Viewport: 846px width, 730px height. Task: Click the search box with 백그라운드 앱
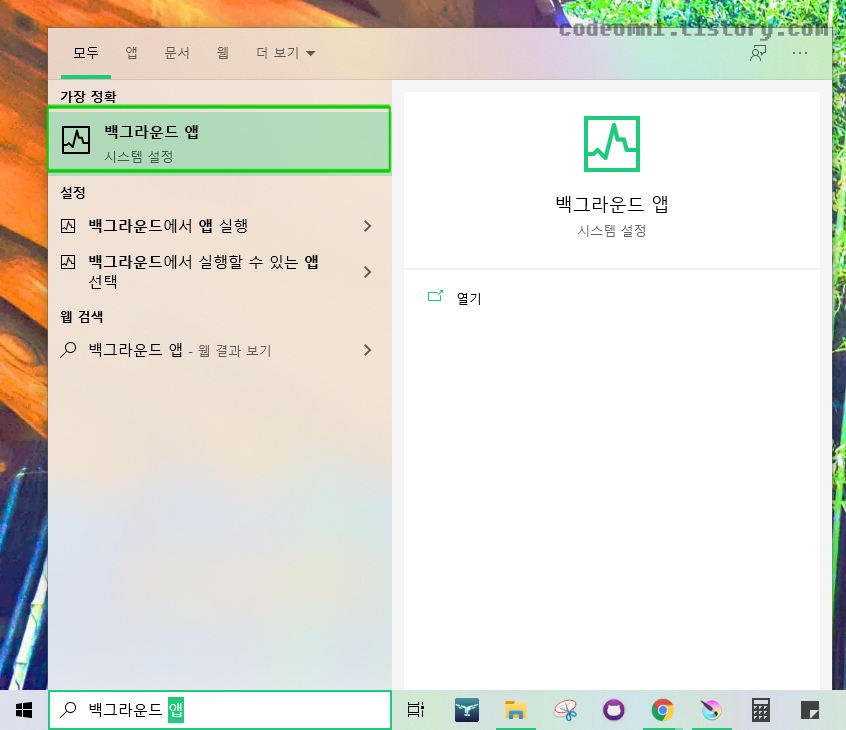[220, 709]
